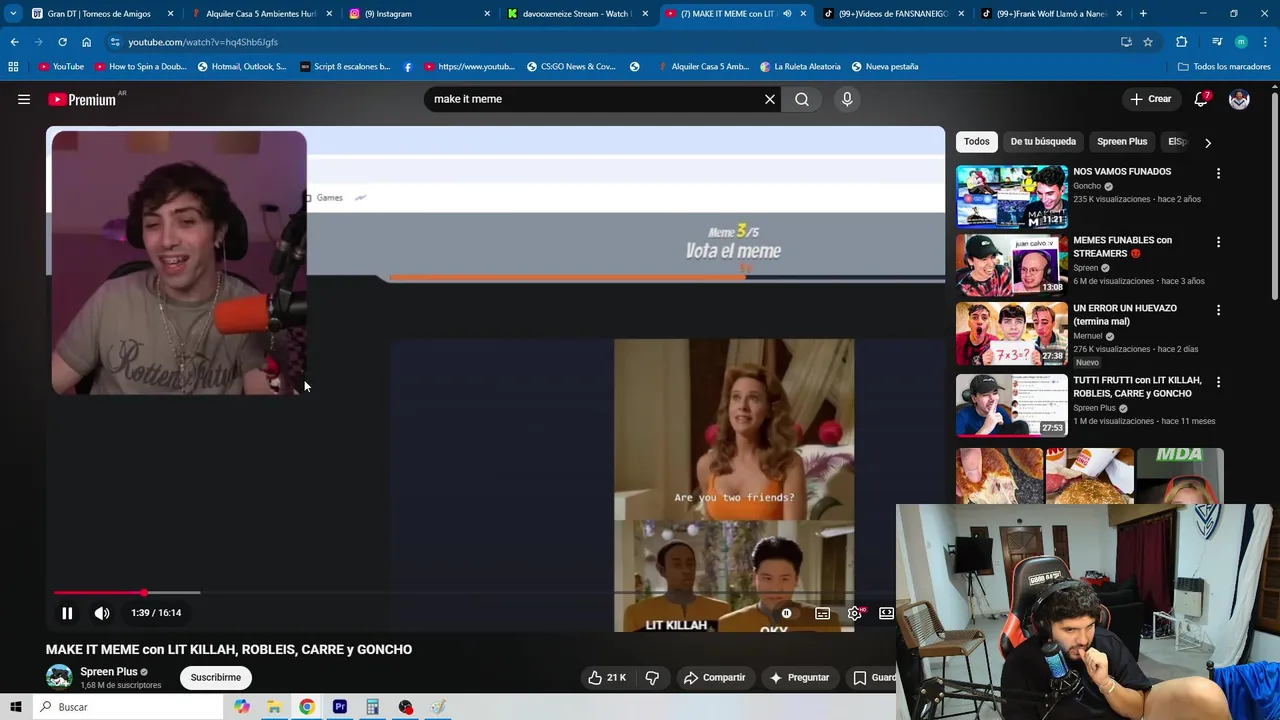Open the YouTube bookmark
The width and height of the screenshot is (1280, 720).
click(x=61, y=67)
